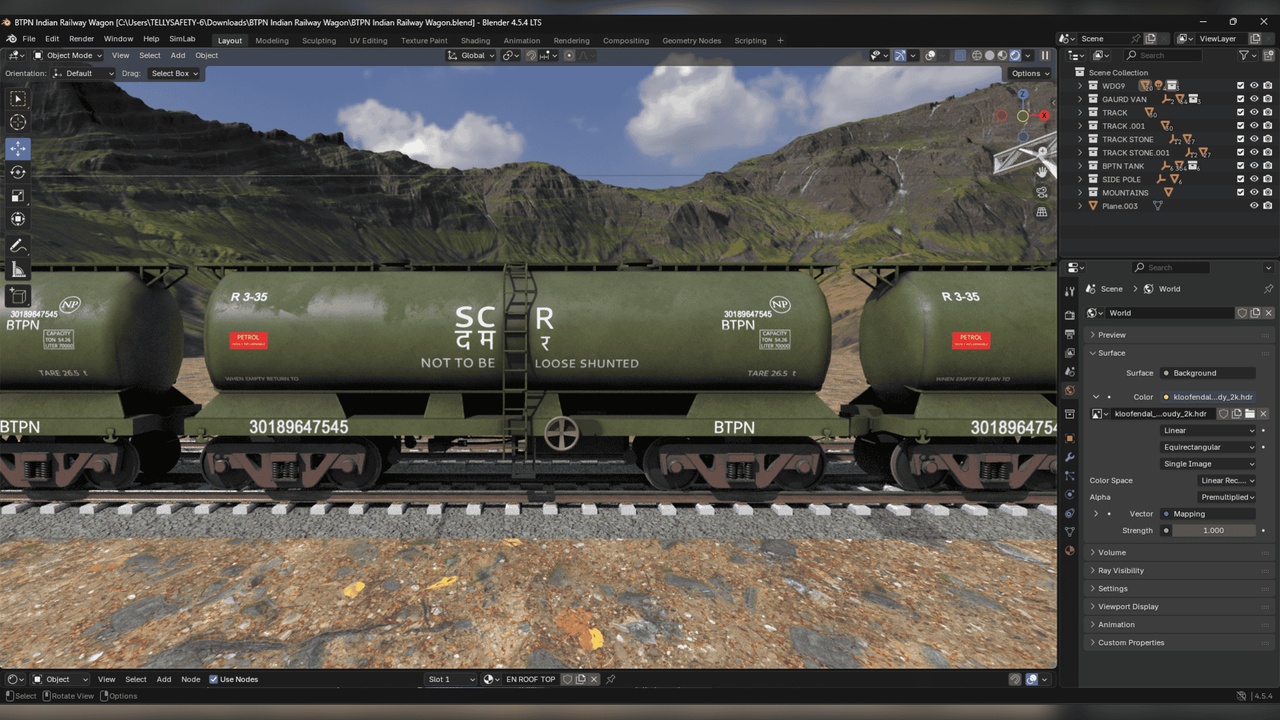
Task: Click the Mapping vector link button
Action: coord(1208,514)
